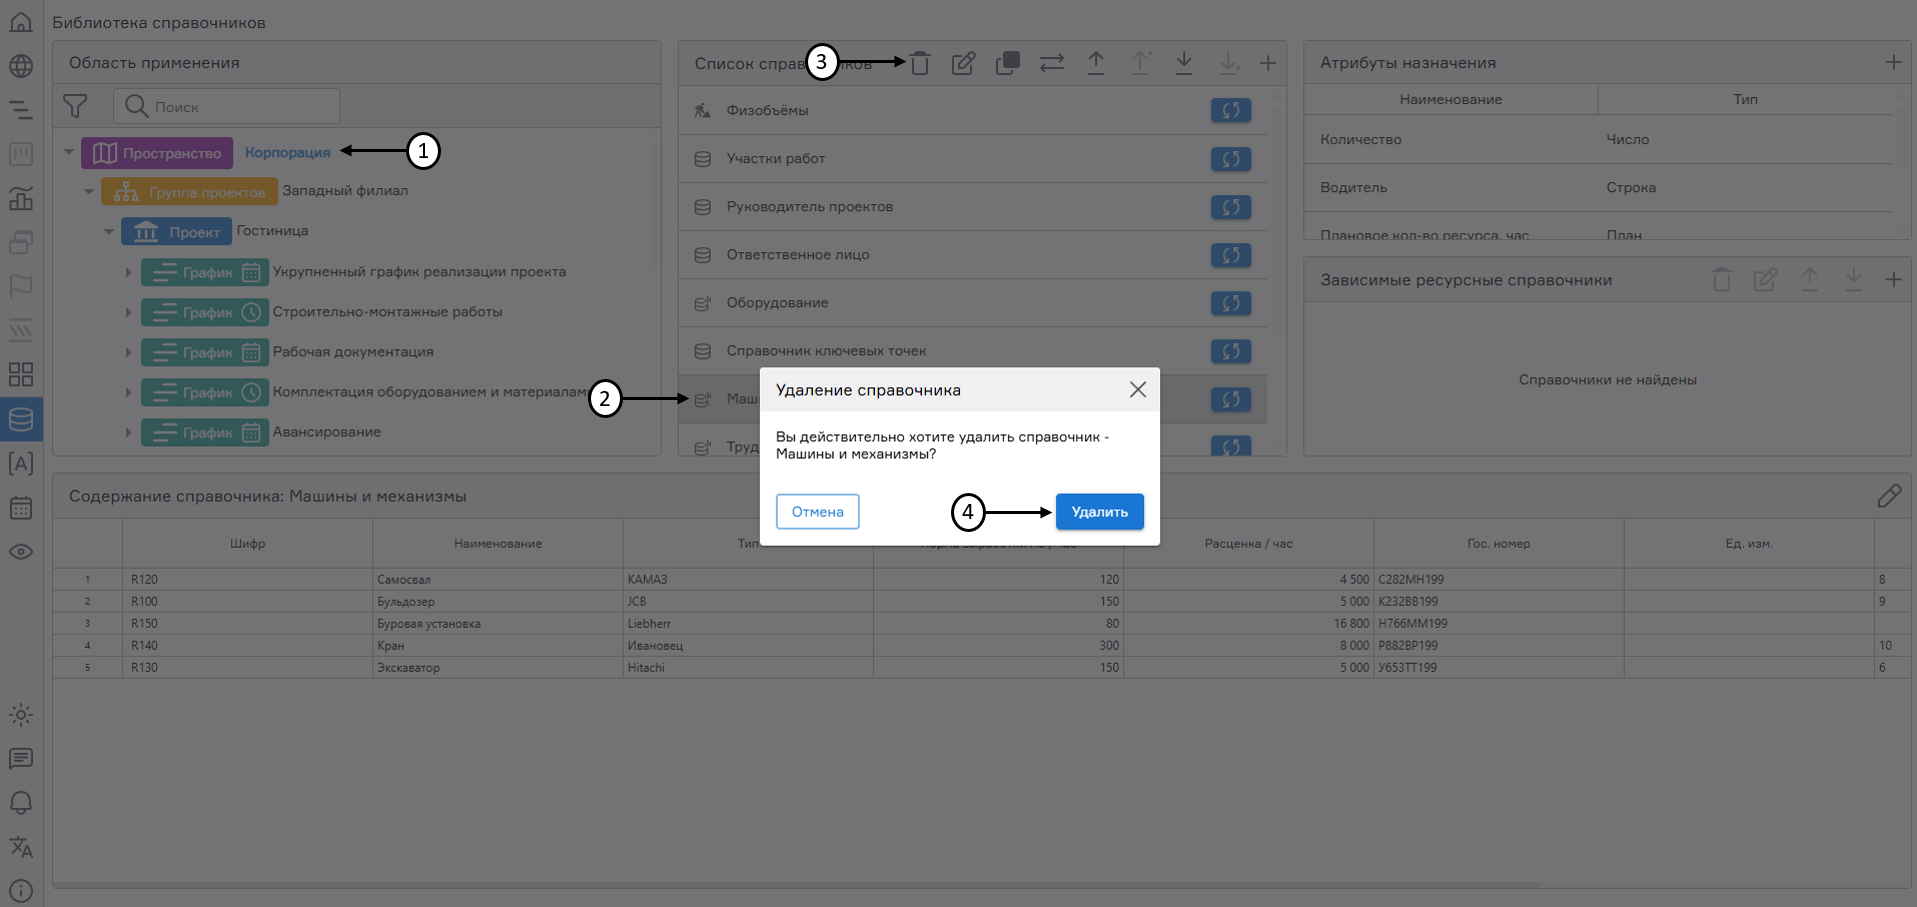Expand the Строительно-монтажные работы schedule node
Image resolution: width=1917 pixels, height=907 pixels.
128,312
